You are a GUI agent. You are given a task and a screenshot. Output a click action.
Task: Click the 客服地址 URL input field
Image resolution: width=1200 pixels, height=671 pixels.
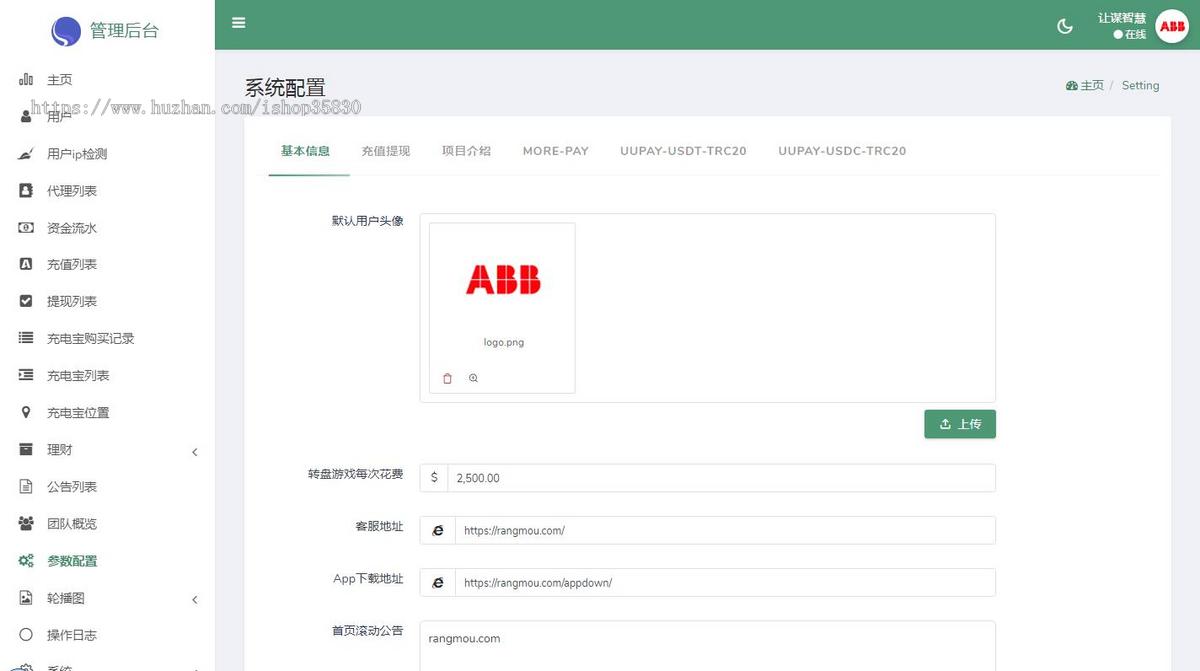(725, 530)
